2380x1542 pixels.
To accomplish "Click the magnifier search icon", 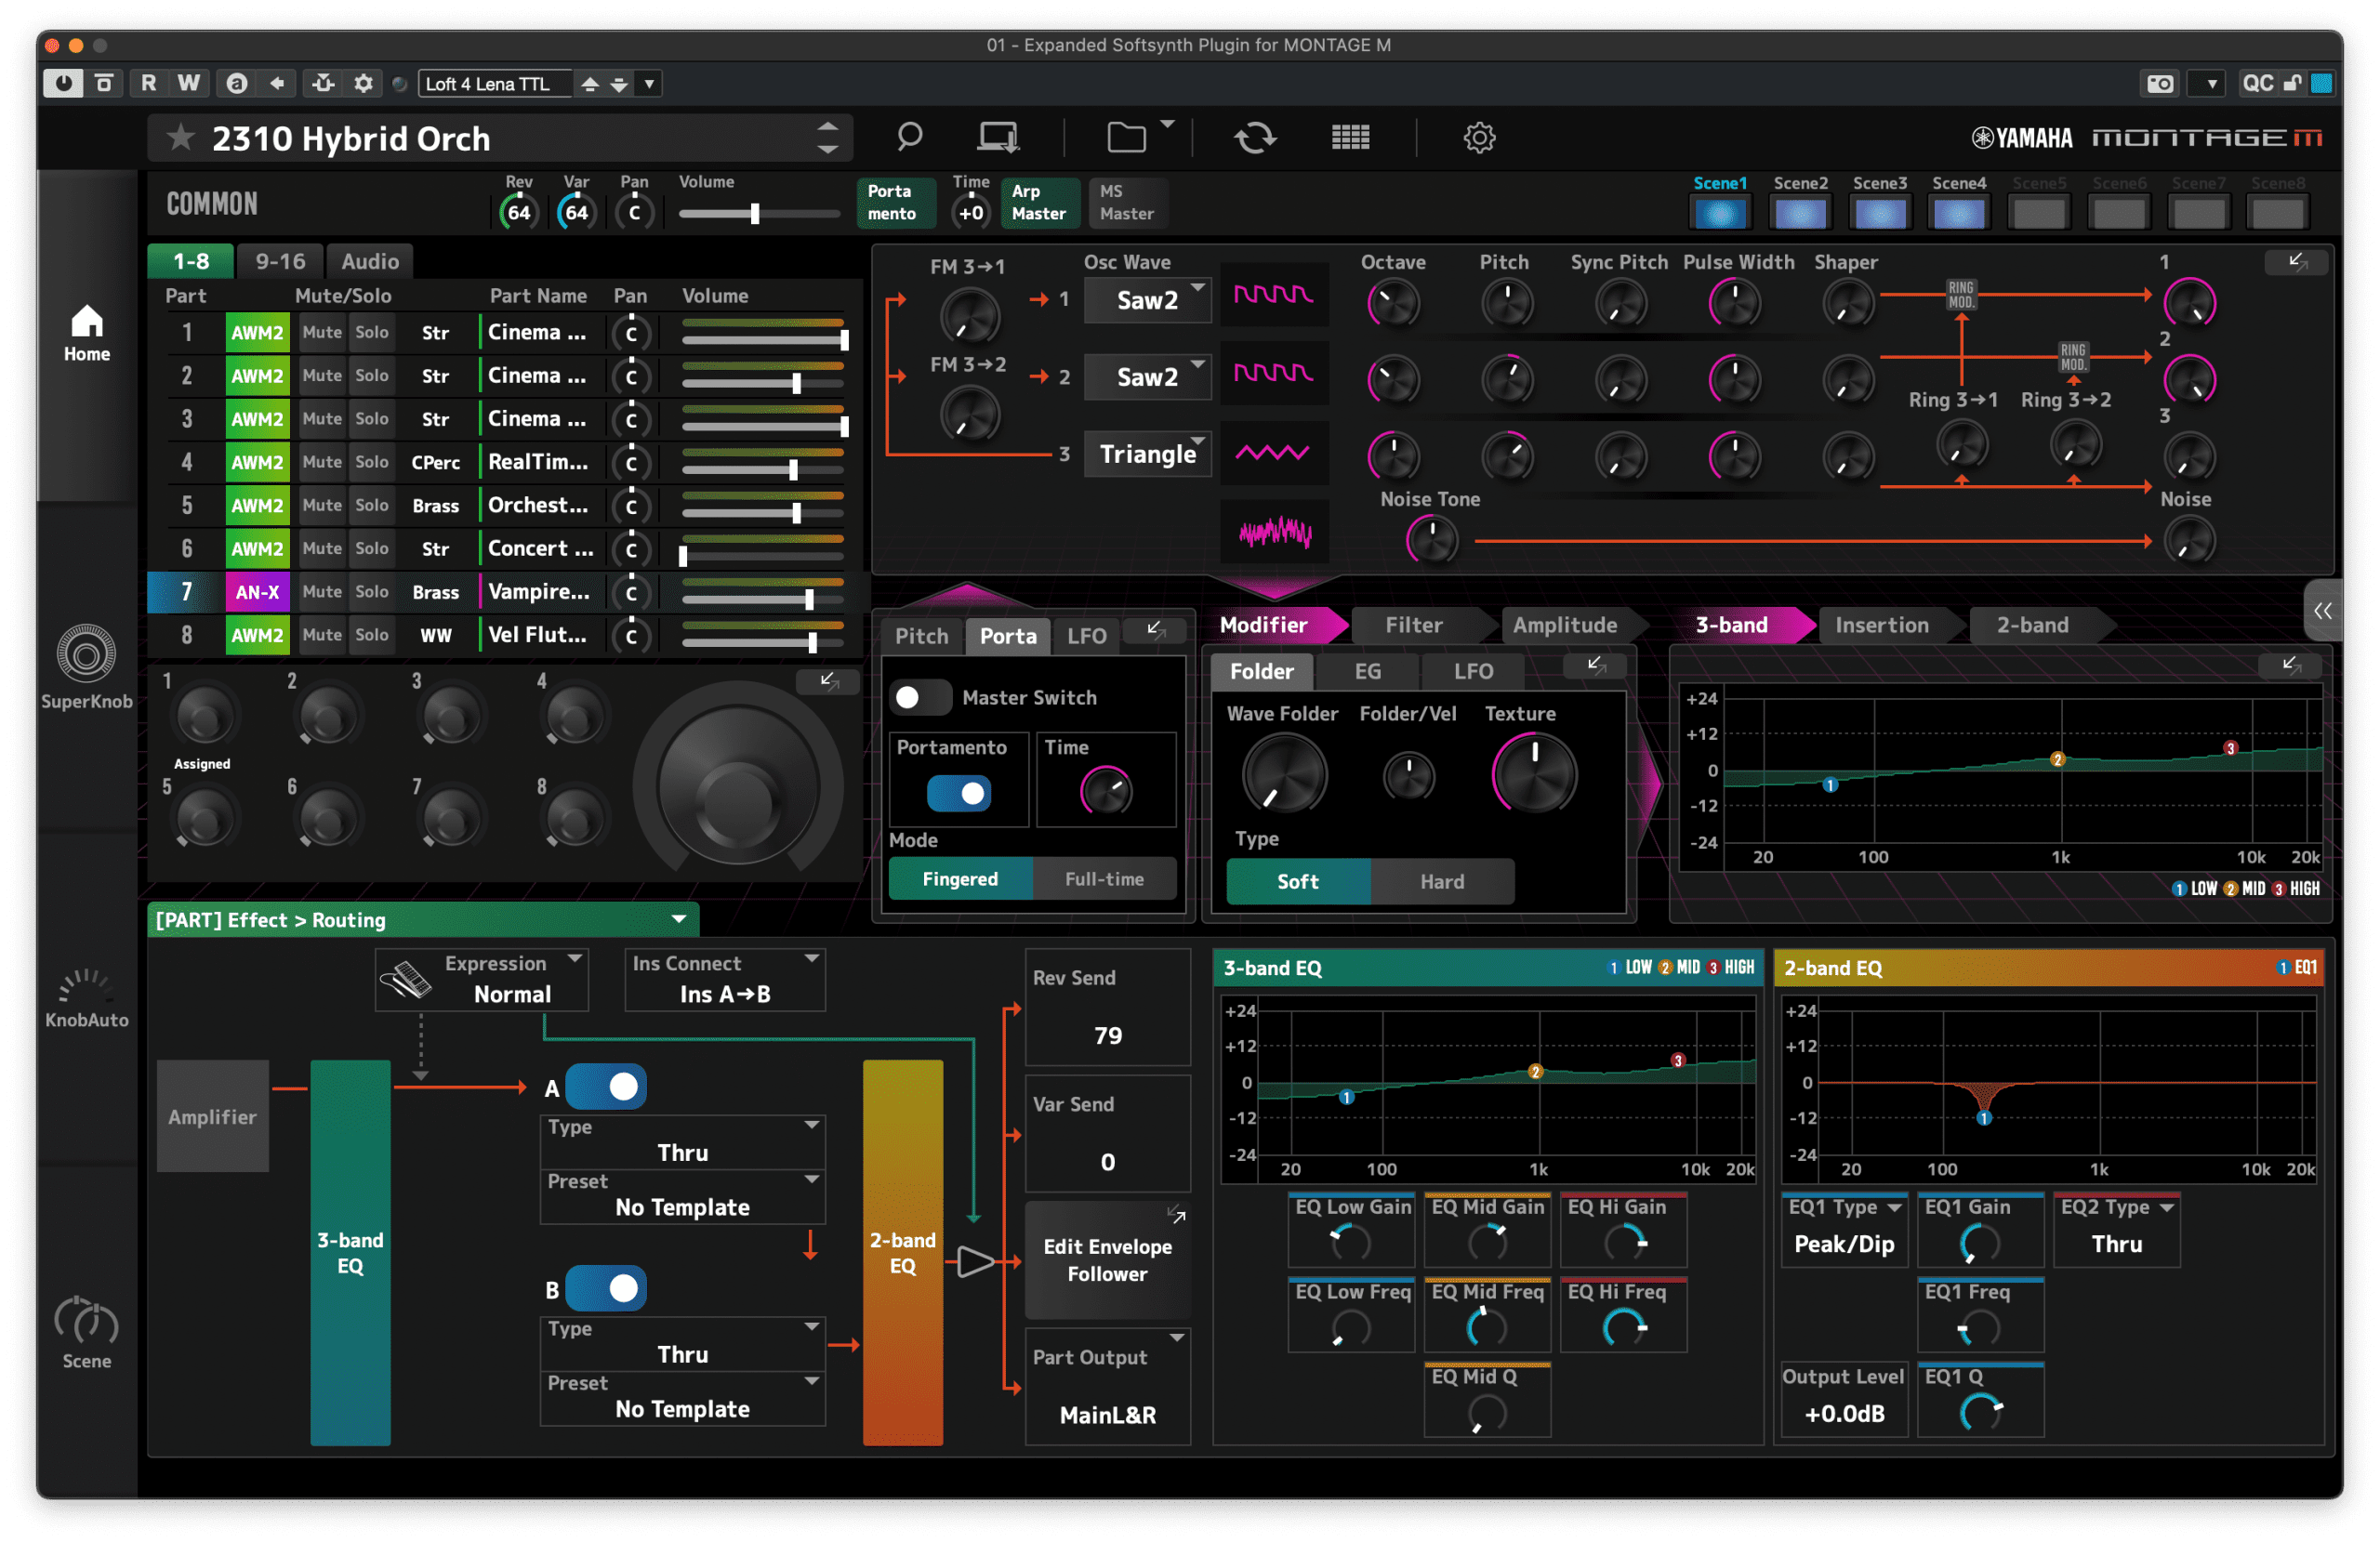I will coord(909,137).
